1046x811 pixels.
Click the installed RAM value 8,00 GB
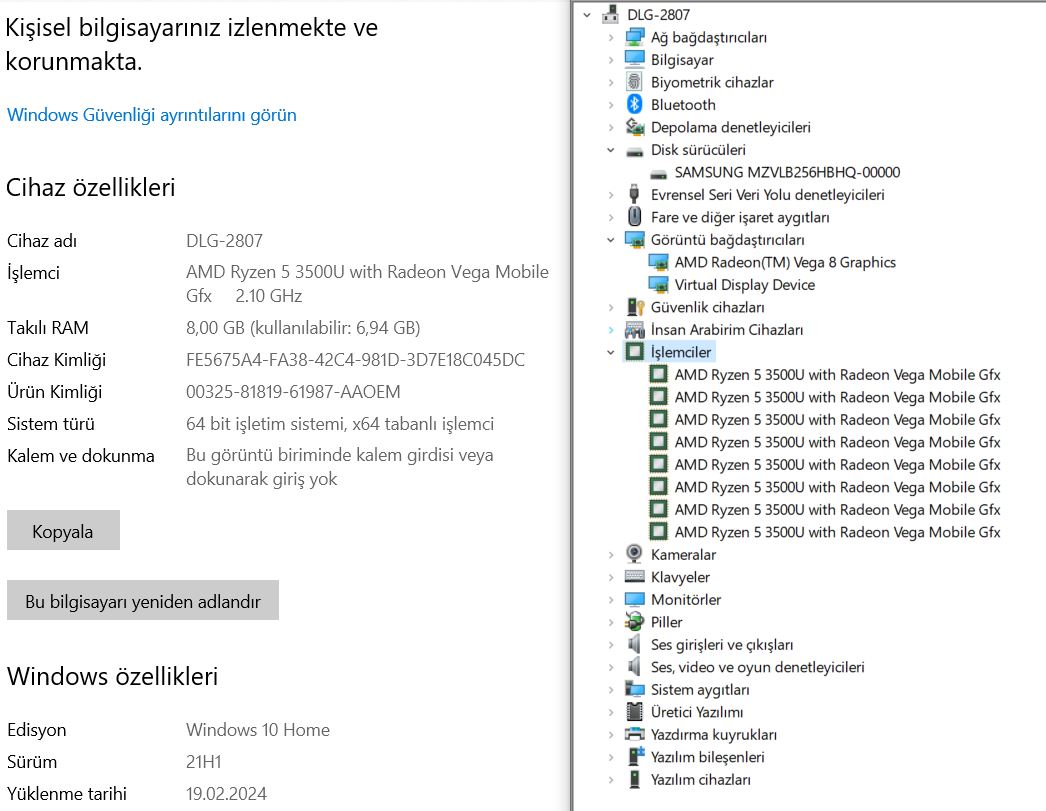pyautogui.click(x=303, y=328)
